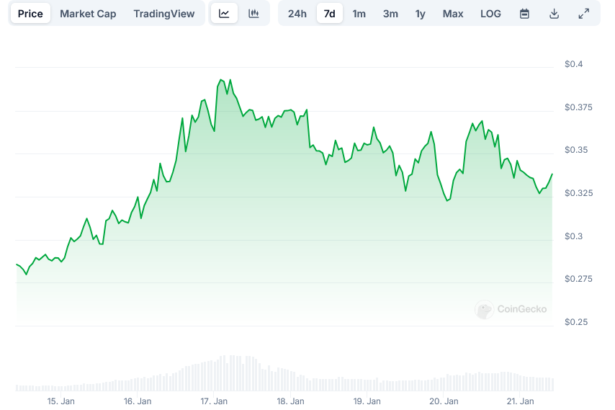The height and width of the screenshot is (410, 615).
Task: Switch to line chart view icon
Action: [x=225, y=14]
